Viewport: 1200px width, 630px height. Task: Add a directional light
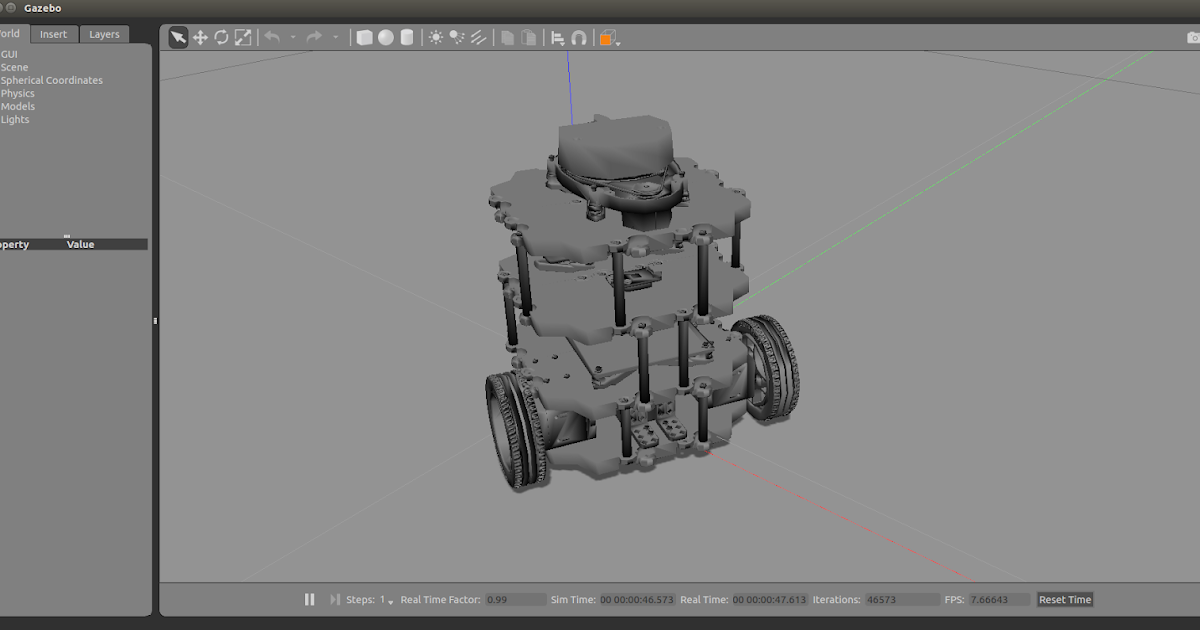coord(477,37)
